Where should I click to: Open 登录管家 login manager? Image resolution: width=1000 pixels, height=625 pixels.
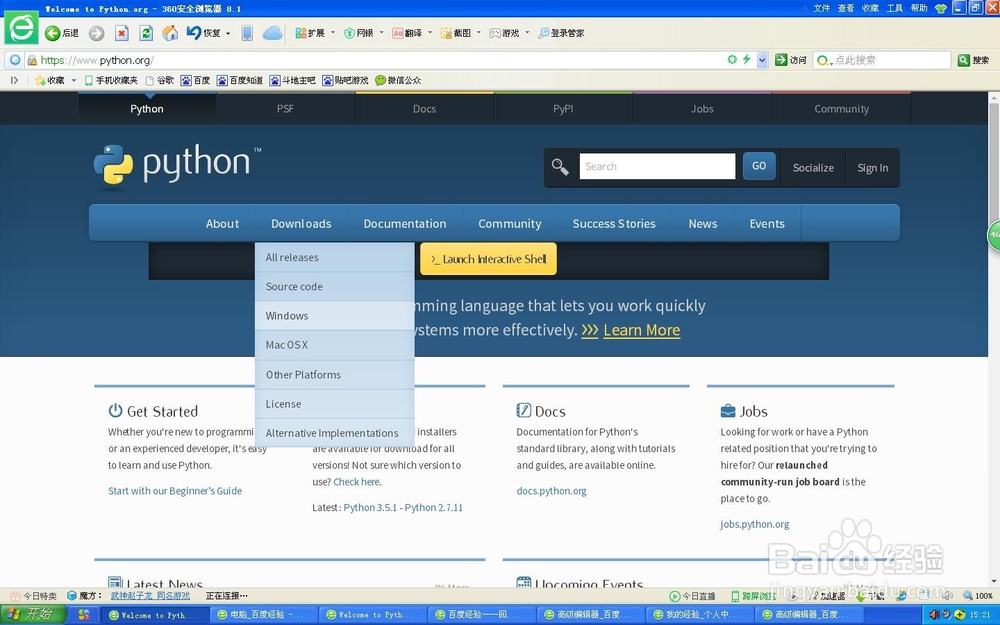tap(561, 33)
